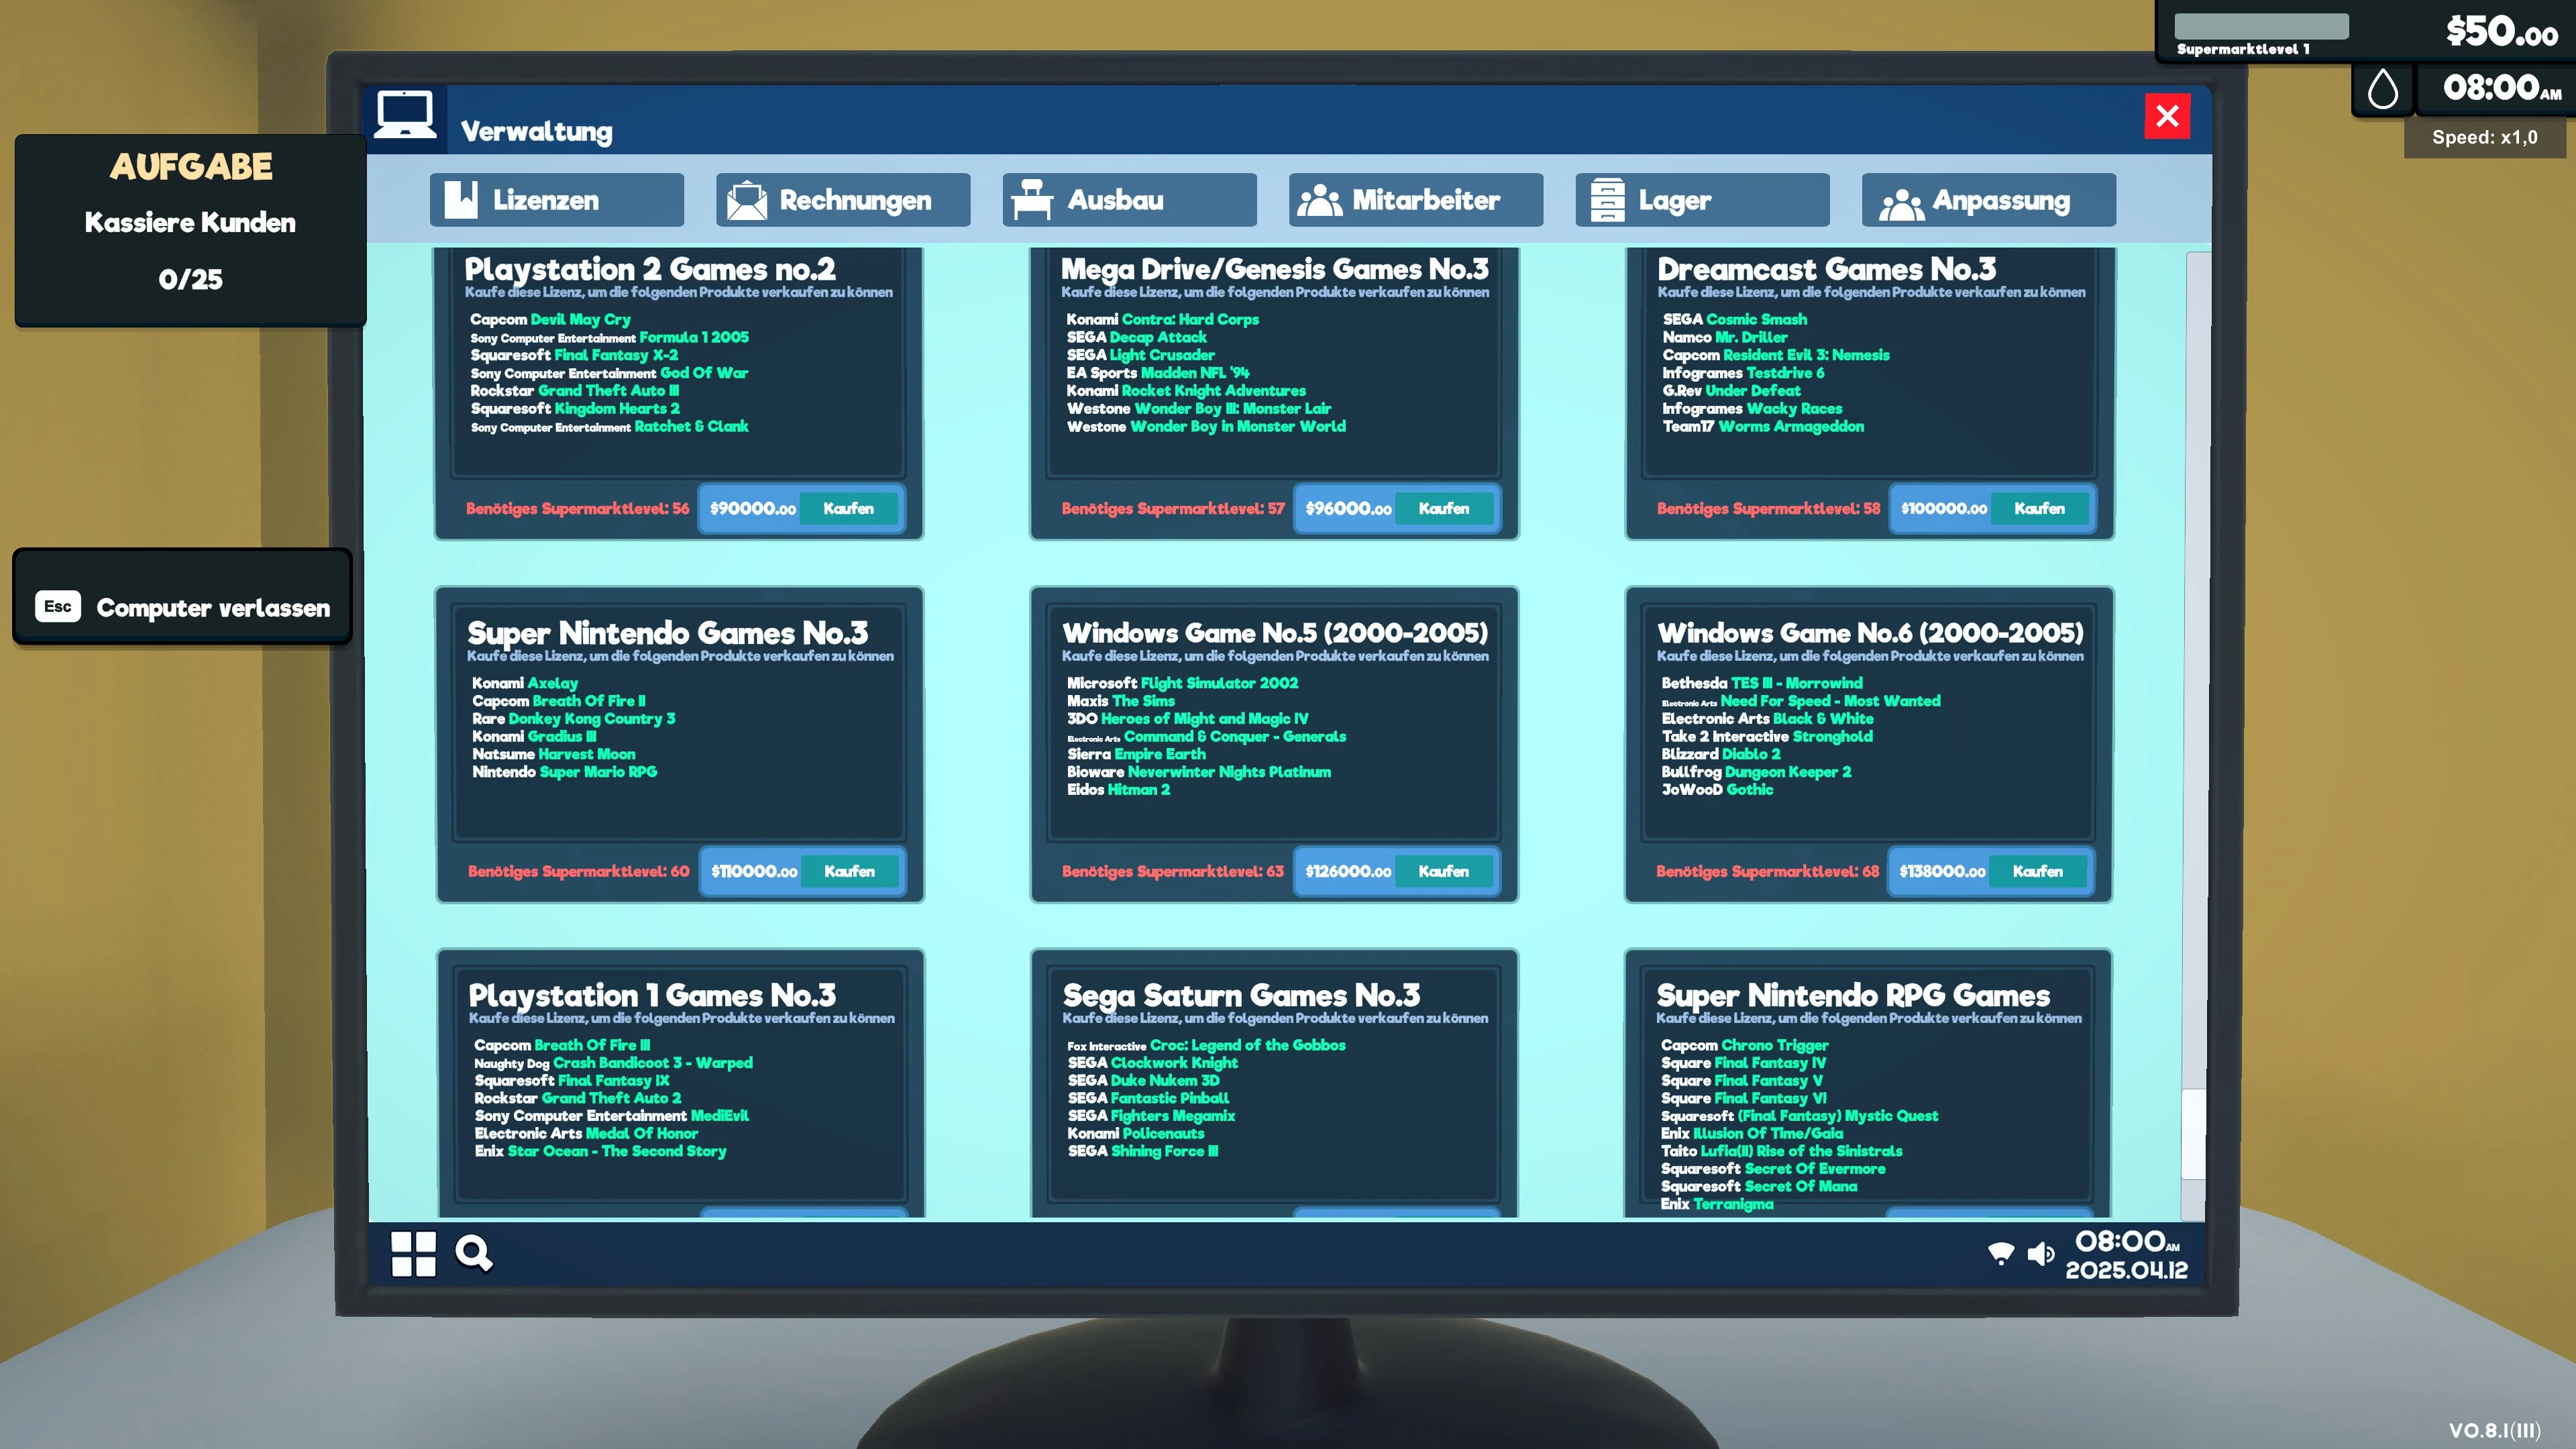Click the $90000.00 price
The height and width of the screenshot is (1449, 2576).
(753, 508)
